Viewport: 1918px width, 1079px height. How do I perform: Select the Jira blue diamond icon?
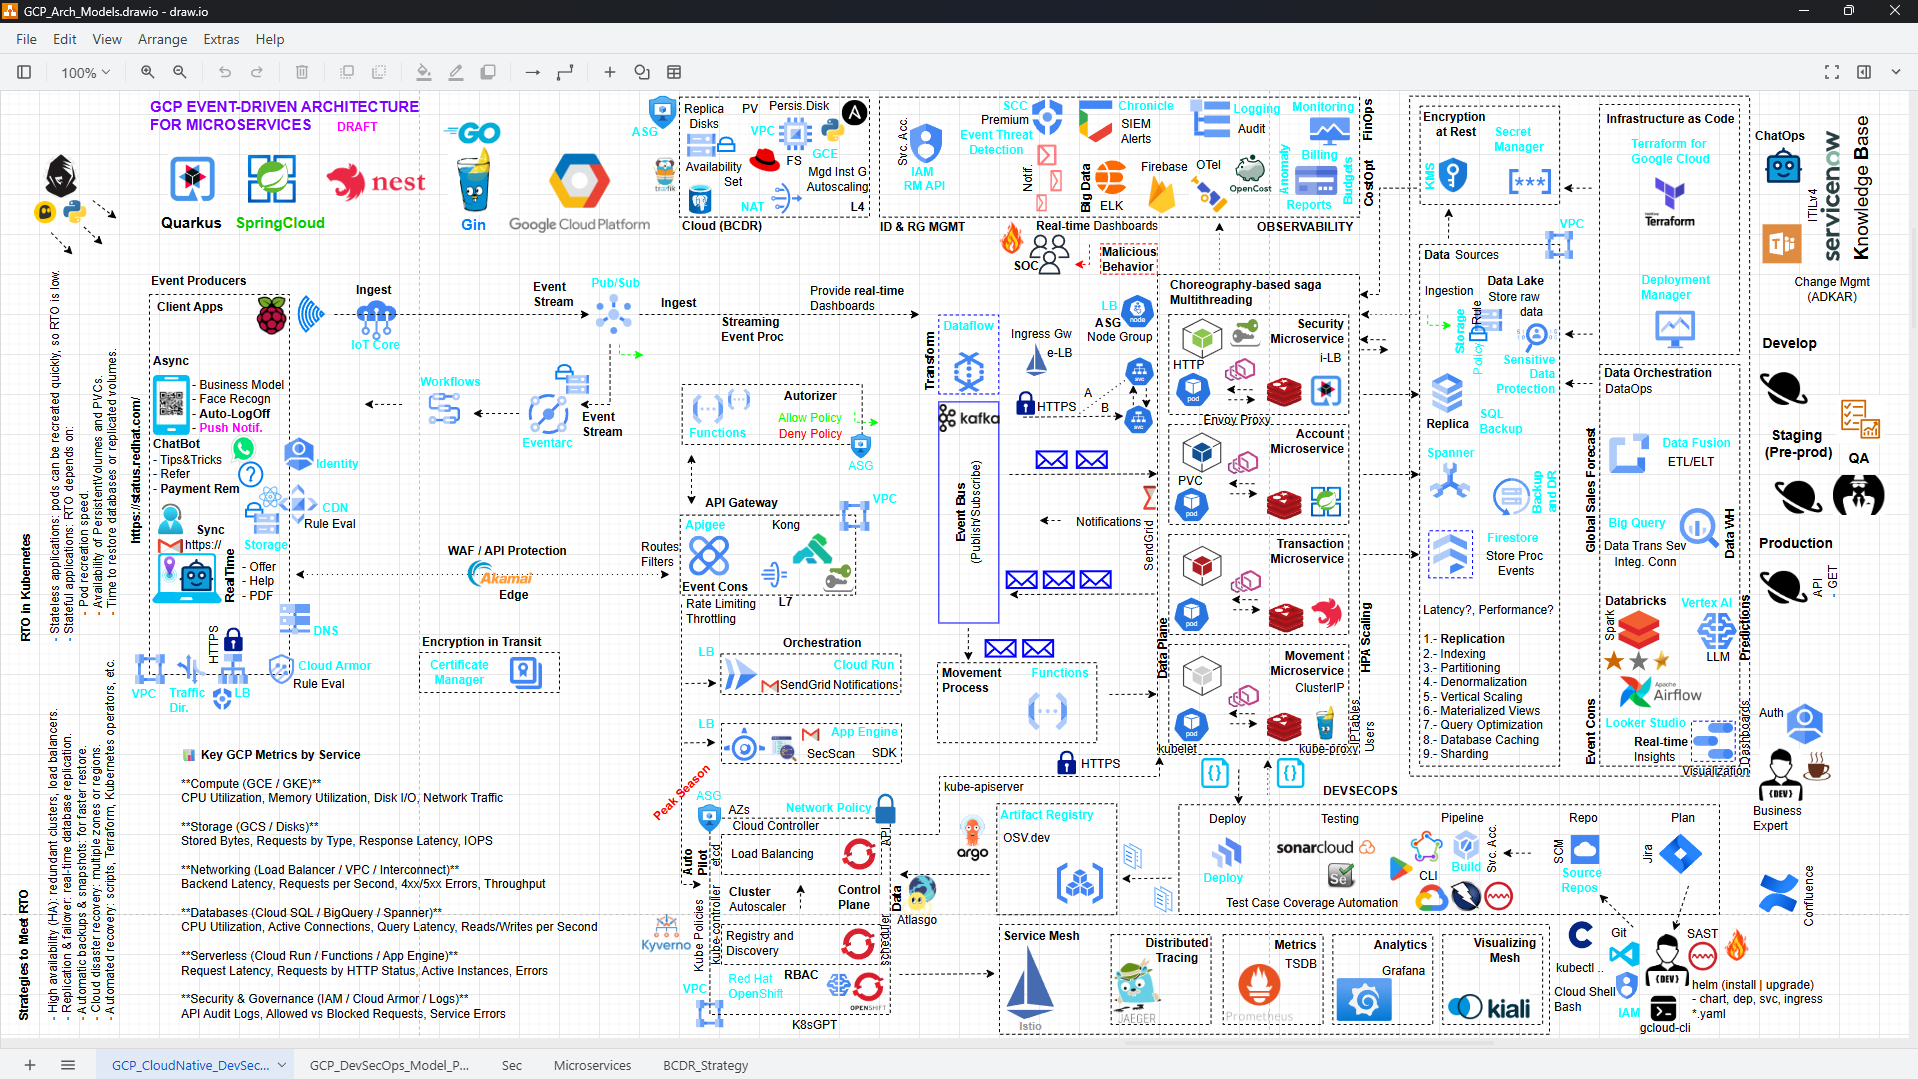[1680, 855]
